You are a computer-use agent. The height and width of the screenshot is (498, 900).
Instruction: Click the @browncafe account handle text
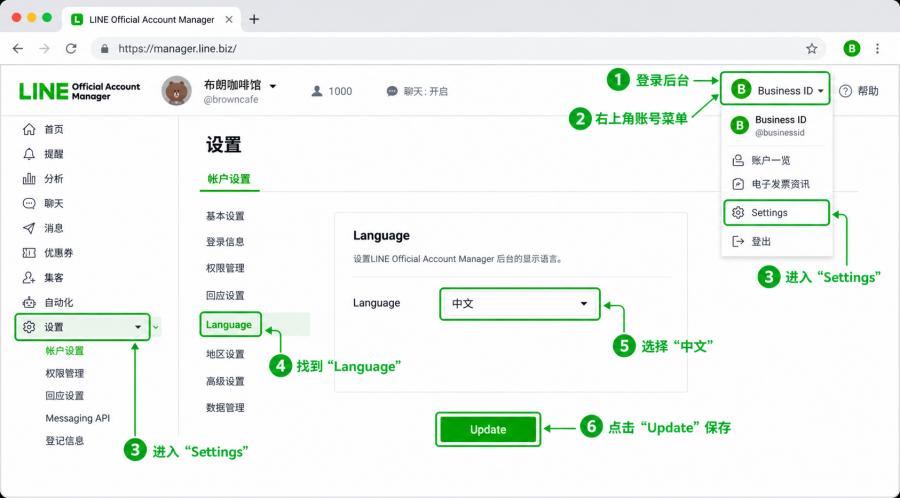coord(231,99)
